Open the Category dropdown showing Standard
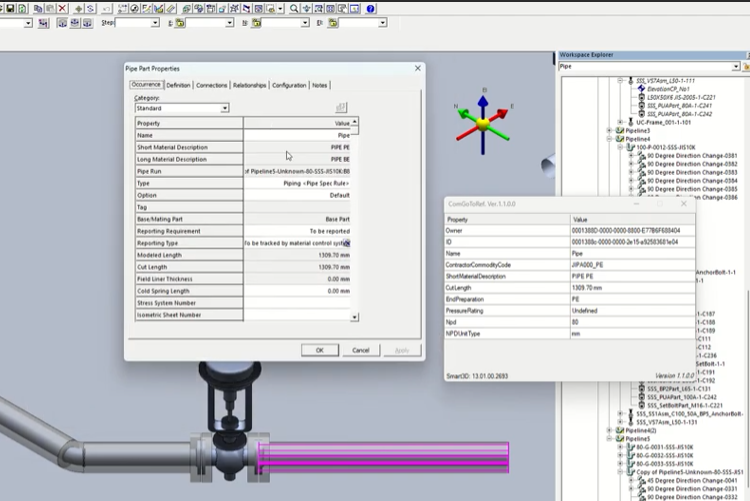750x501 pixels. coord(224,108)
